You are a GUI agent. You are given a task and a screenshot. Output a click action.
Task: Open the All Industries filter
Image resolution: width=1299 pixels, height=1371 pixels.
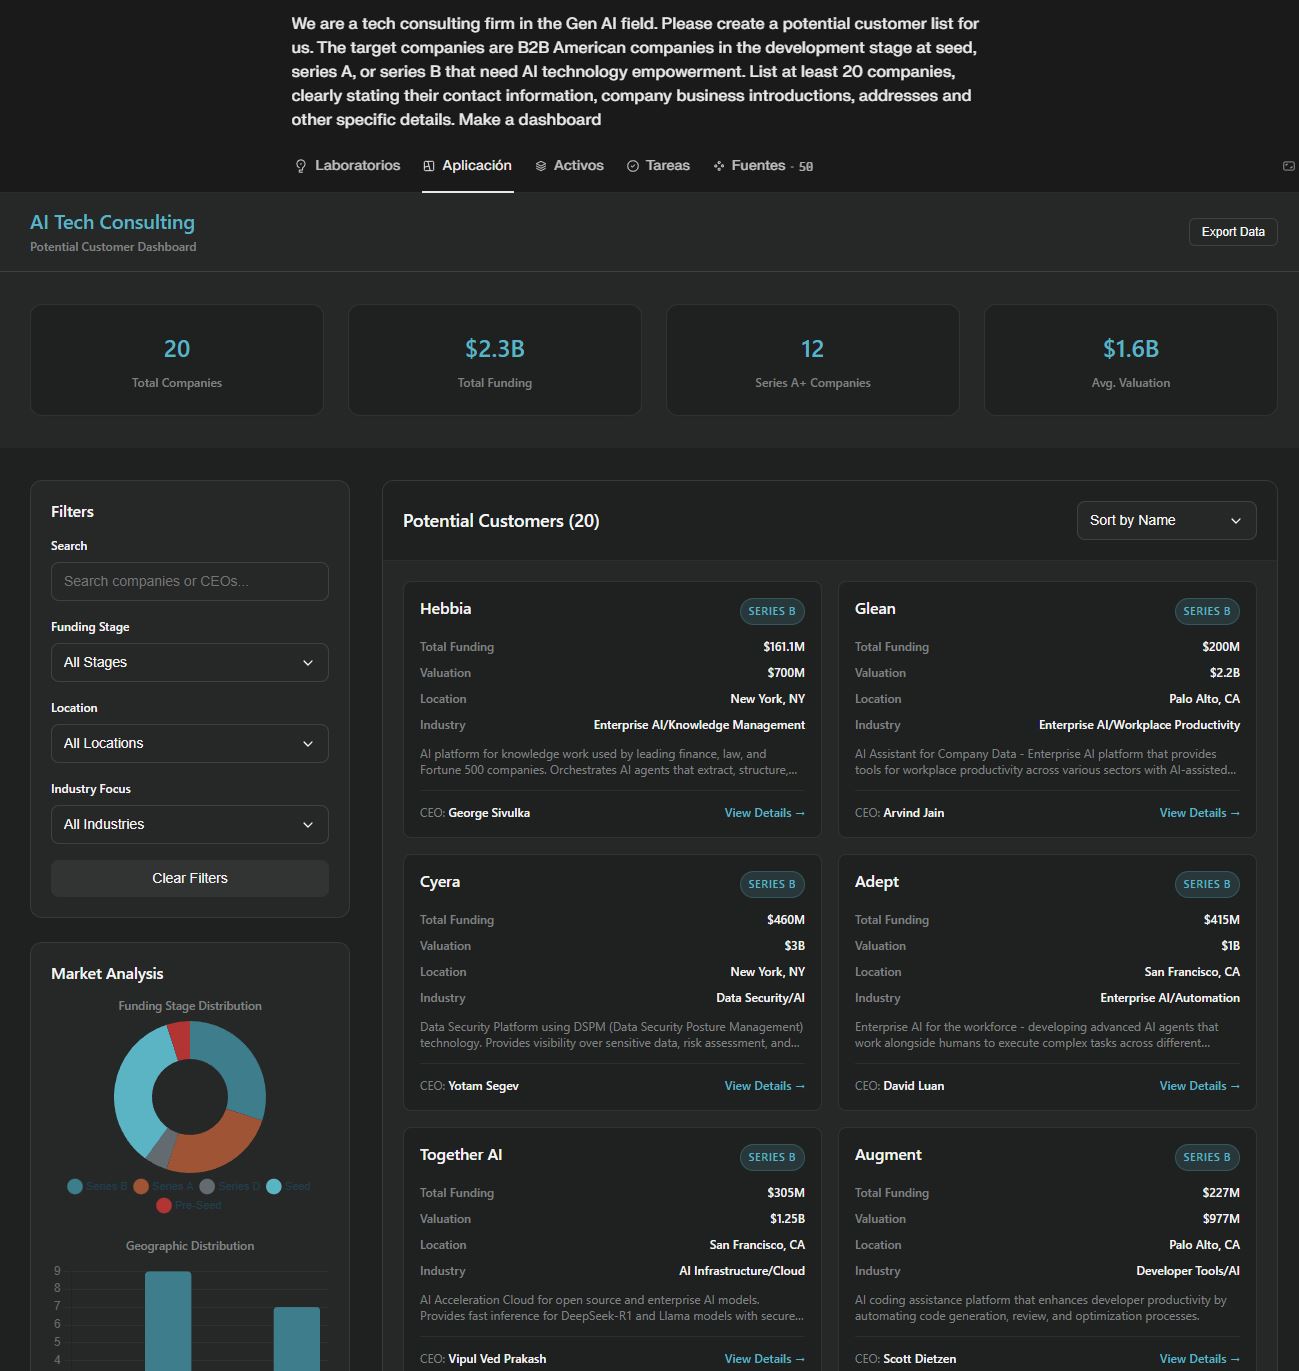[189, 824]
